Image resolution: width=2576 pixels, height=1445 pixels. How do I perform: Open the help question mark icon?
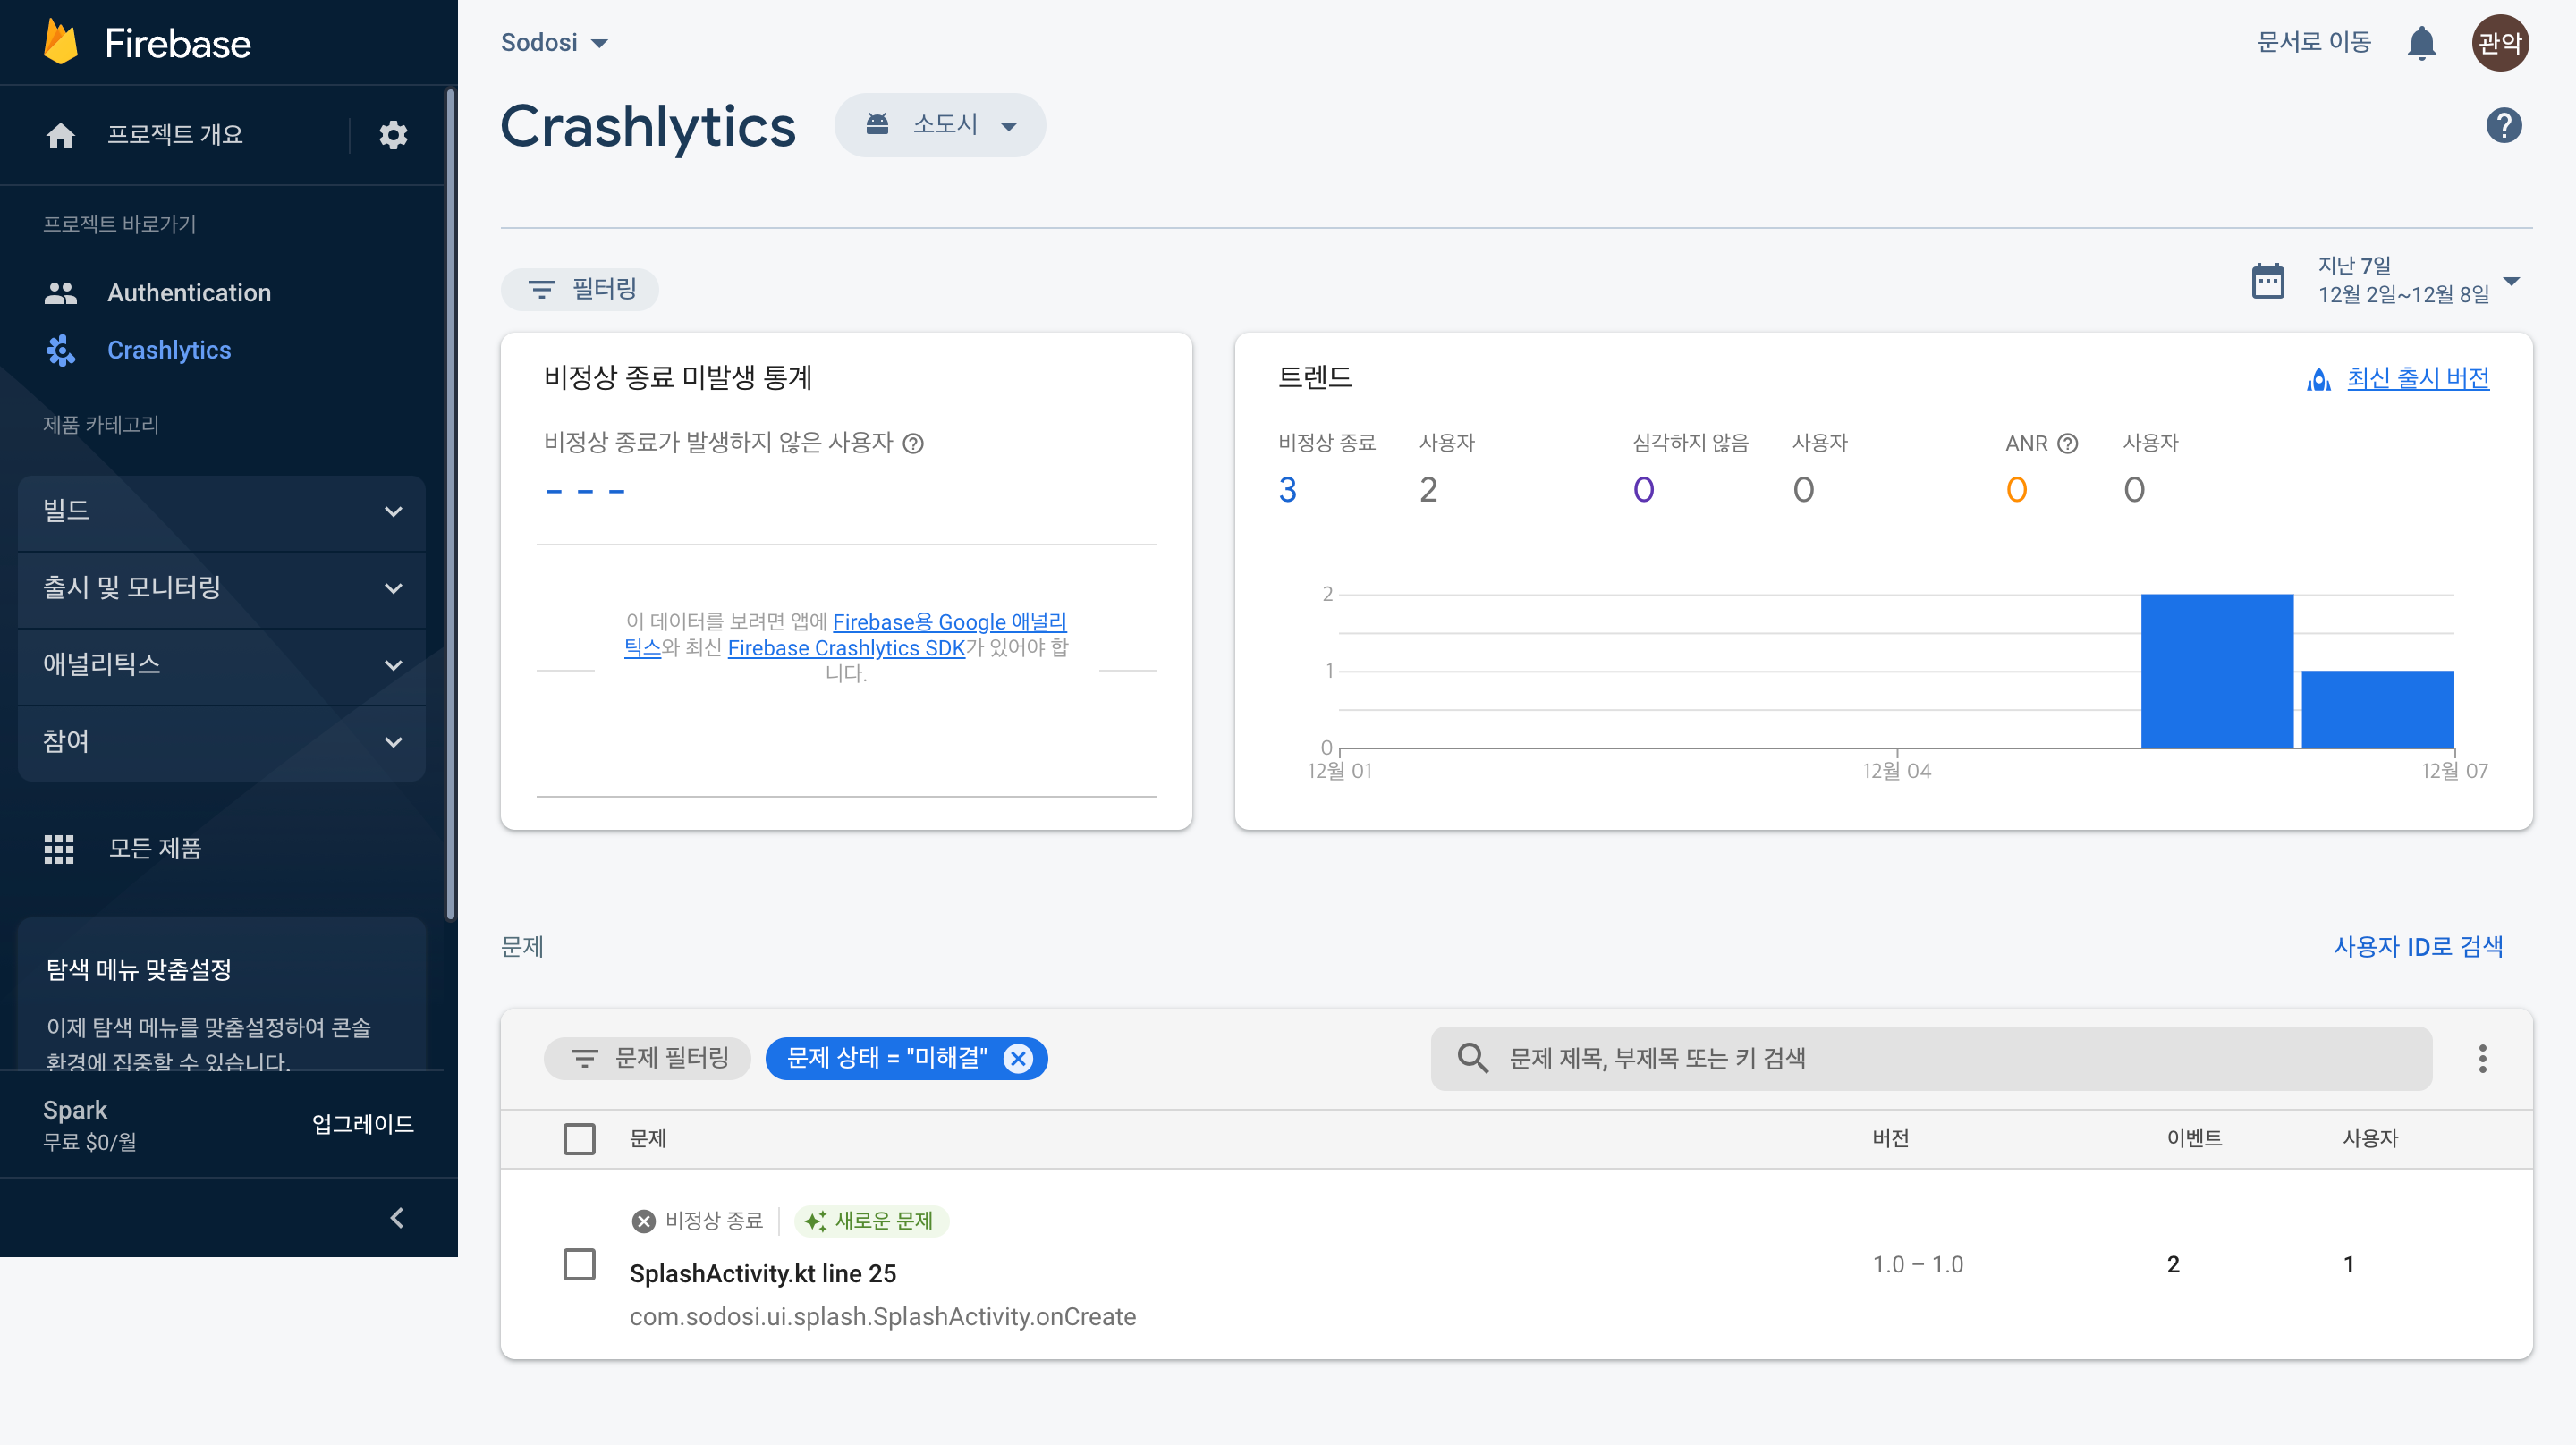(2503, 126)
